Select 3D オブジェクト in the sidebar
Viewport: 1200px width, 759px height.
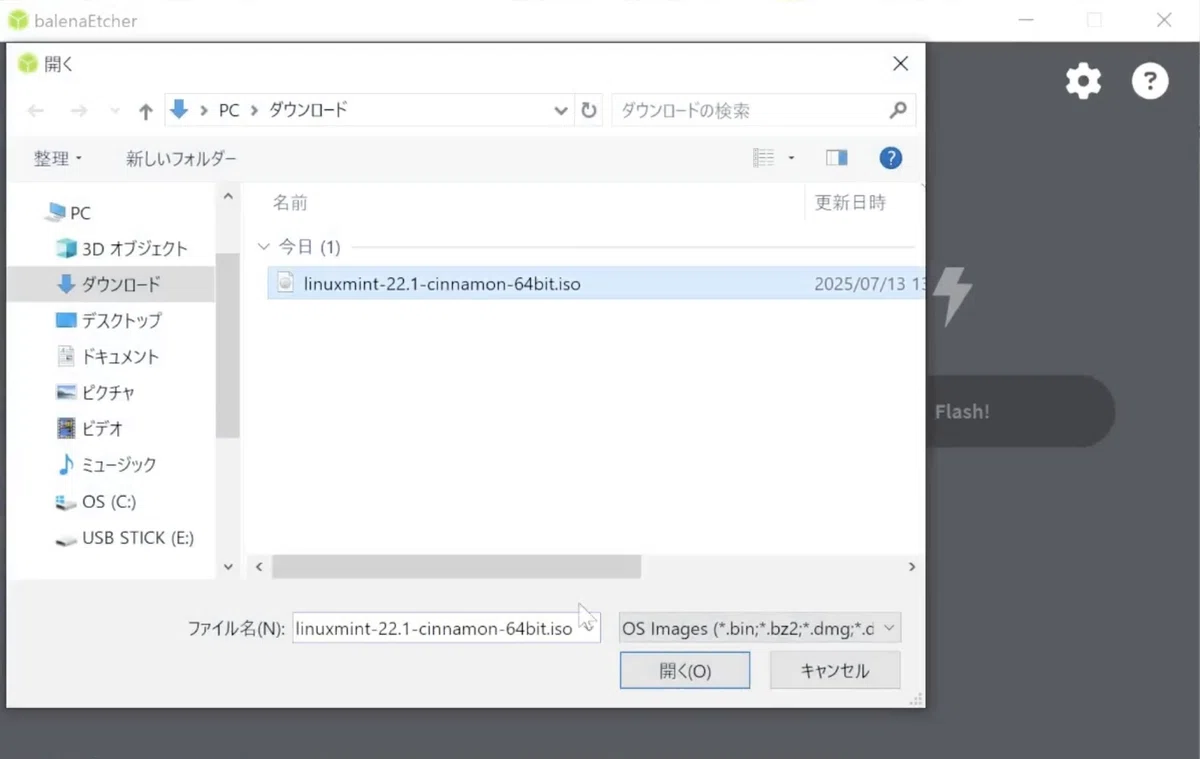pyautogui.click(x=121, y=249)
